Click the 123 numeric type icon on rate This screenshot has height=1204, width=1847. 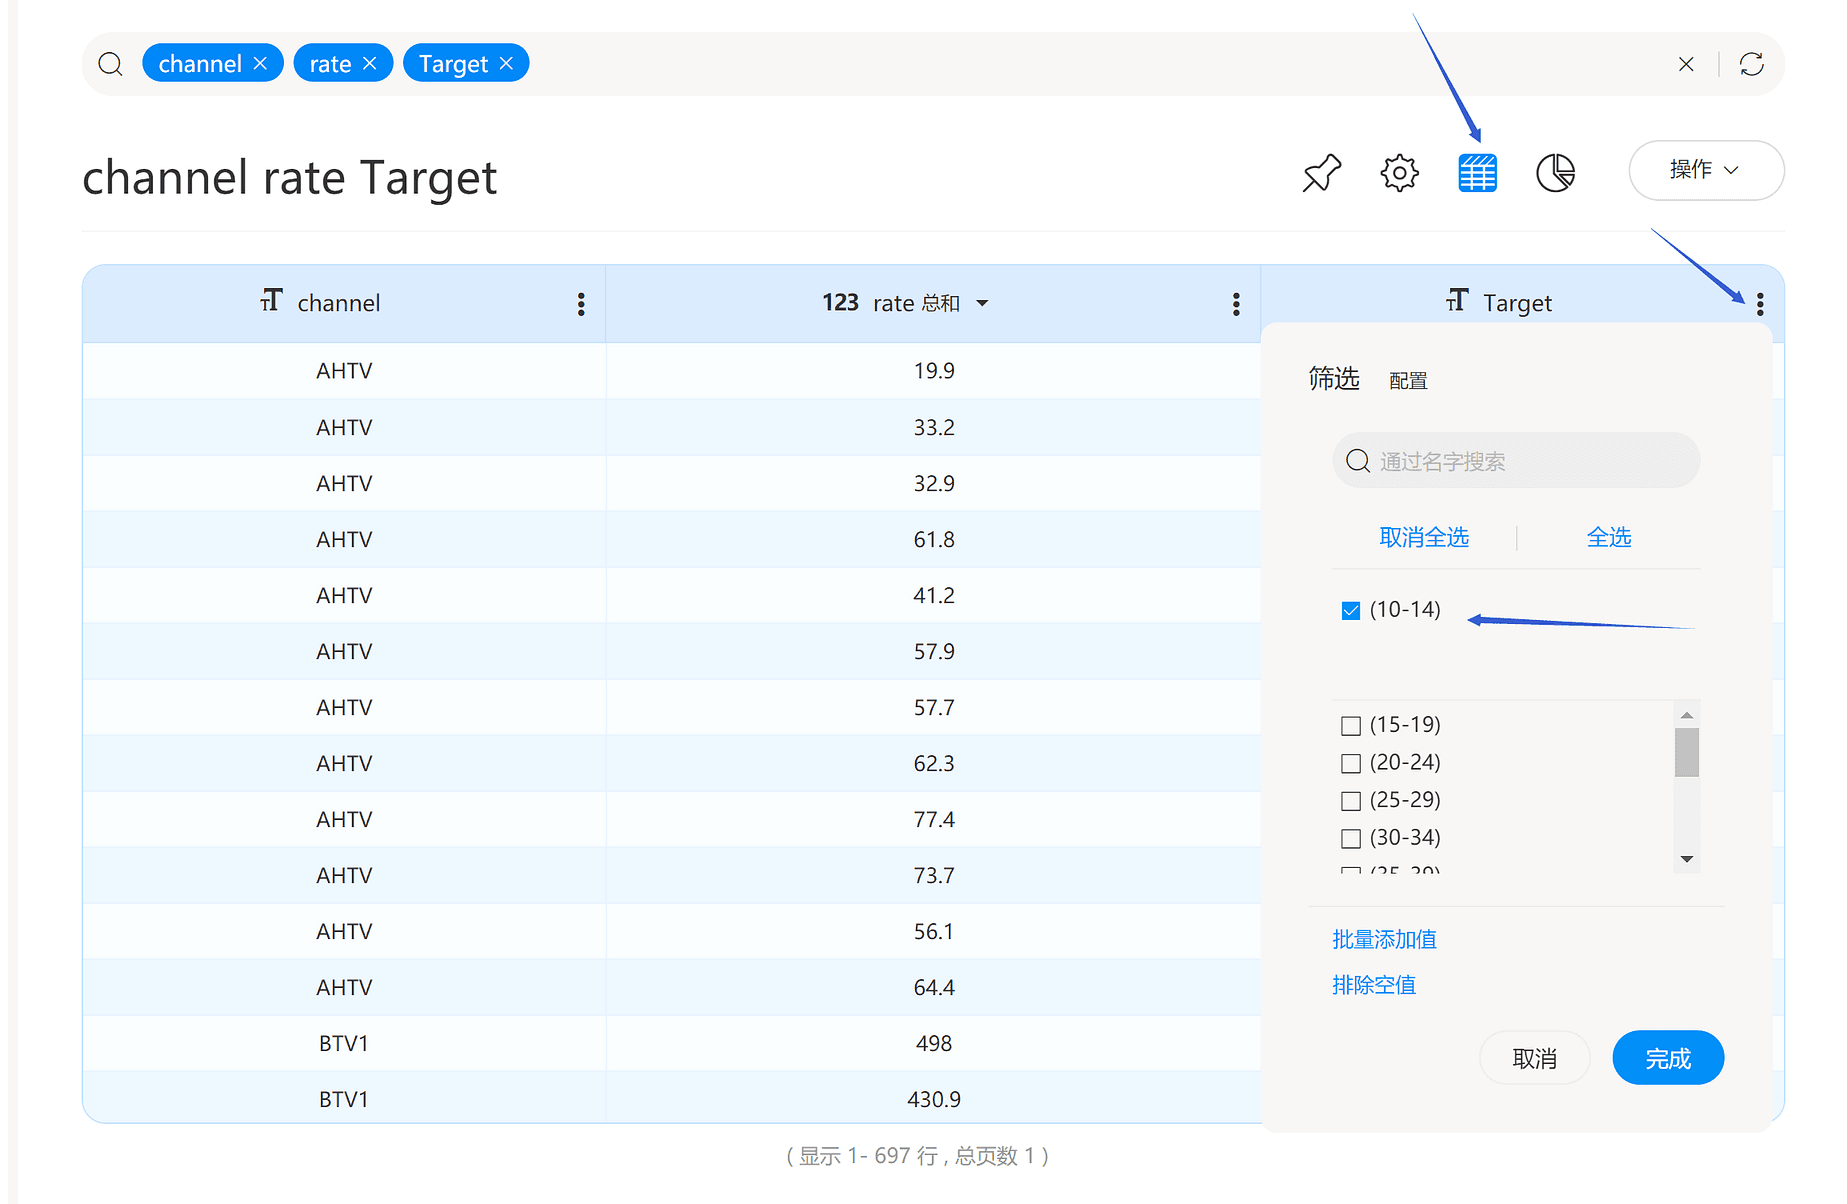pyautogui.click(x=840, y=303)
